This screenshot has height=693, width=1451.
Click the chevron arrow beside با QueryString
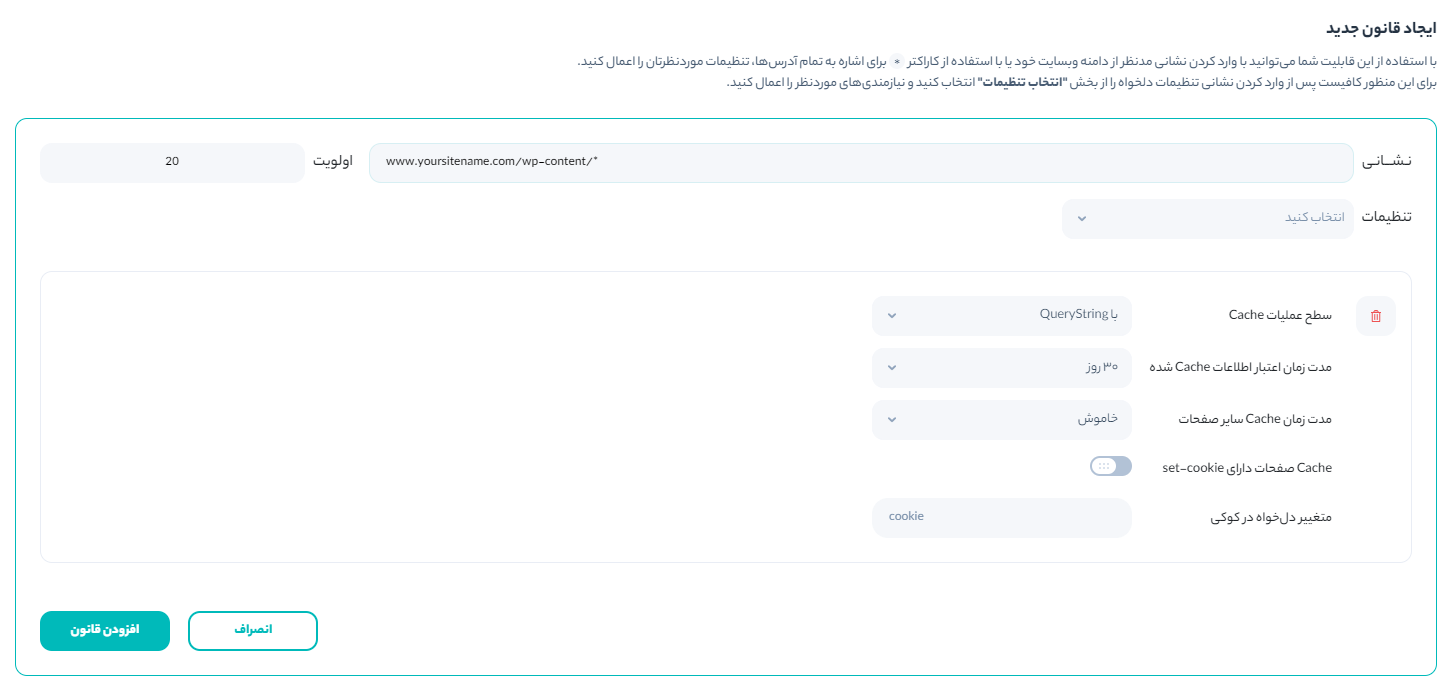(892, 316)
